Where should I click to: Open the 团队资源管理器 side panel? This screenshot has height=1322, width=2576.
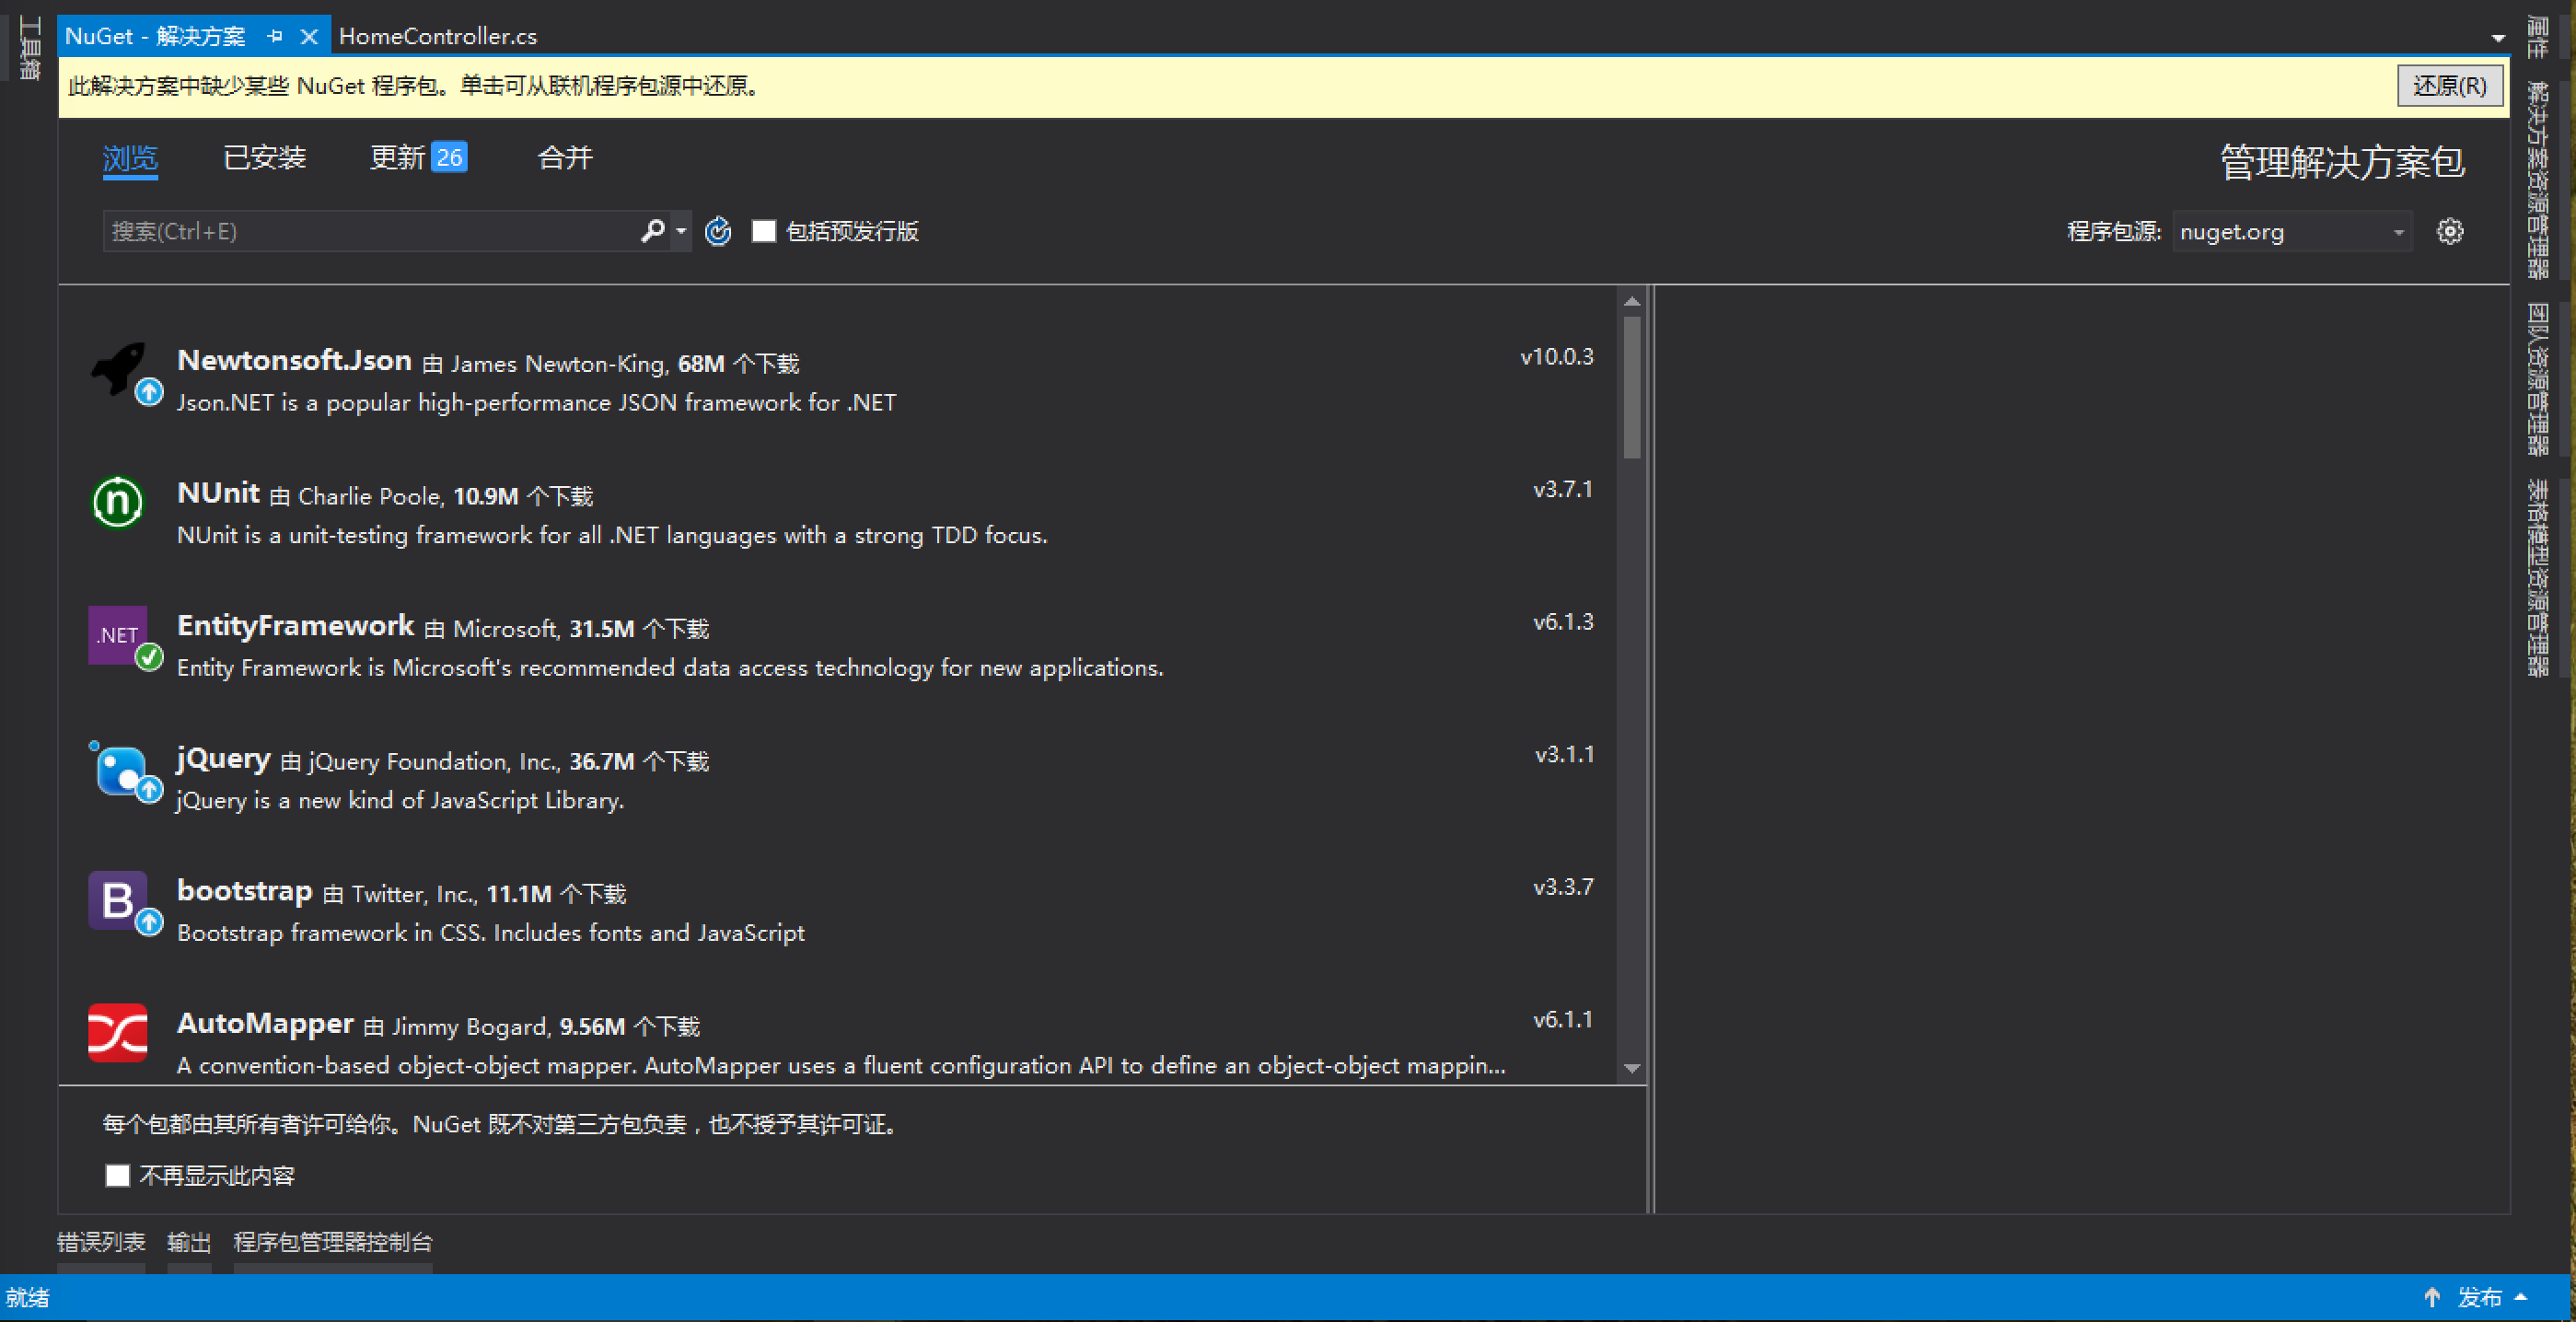[x=2538, y=380]
